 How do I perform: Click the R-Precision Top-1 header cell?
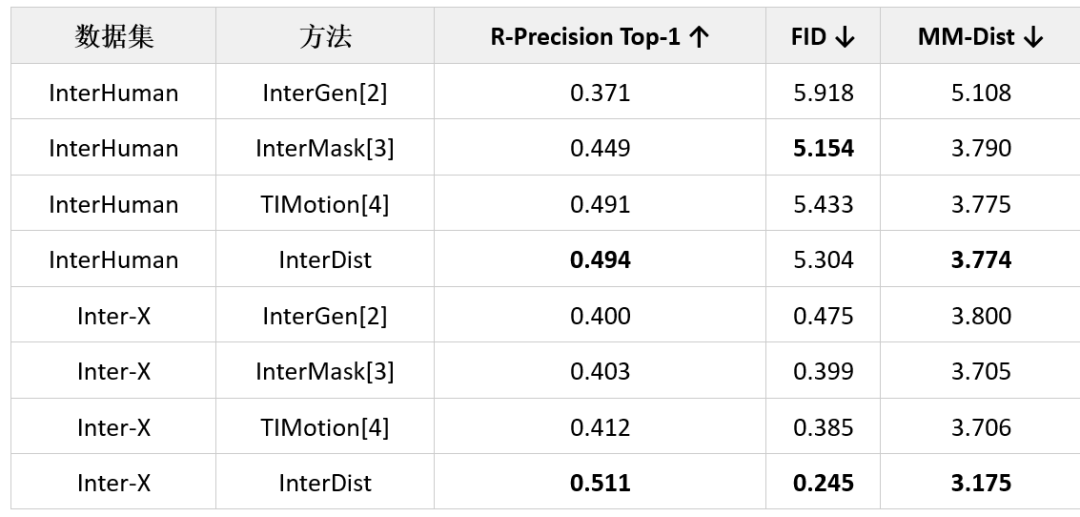pyautogui.click(x=600, y=36)
